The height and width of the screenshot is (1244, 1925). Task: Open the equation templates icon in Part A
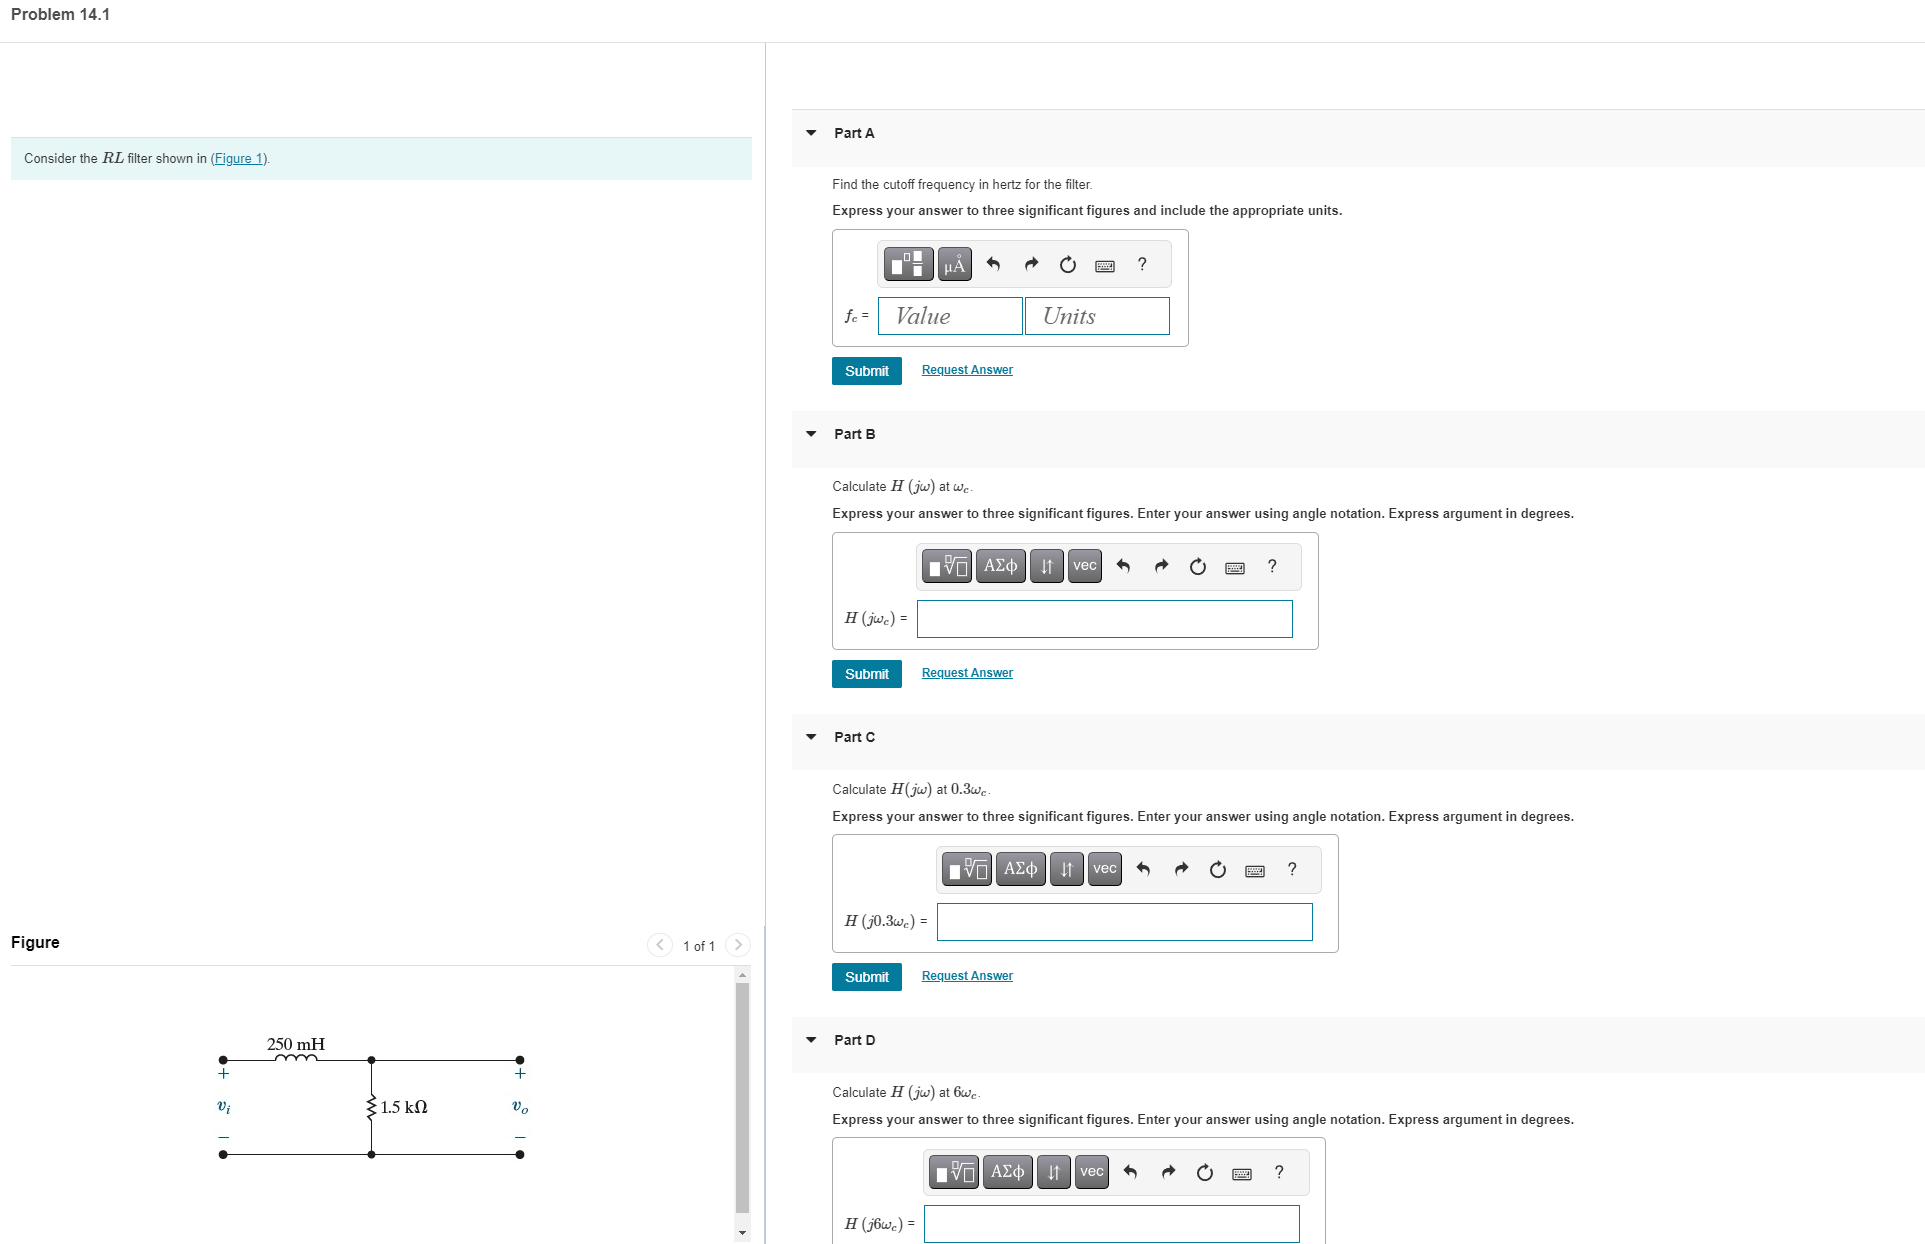[906, 264]
